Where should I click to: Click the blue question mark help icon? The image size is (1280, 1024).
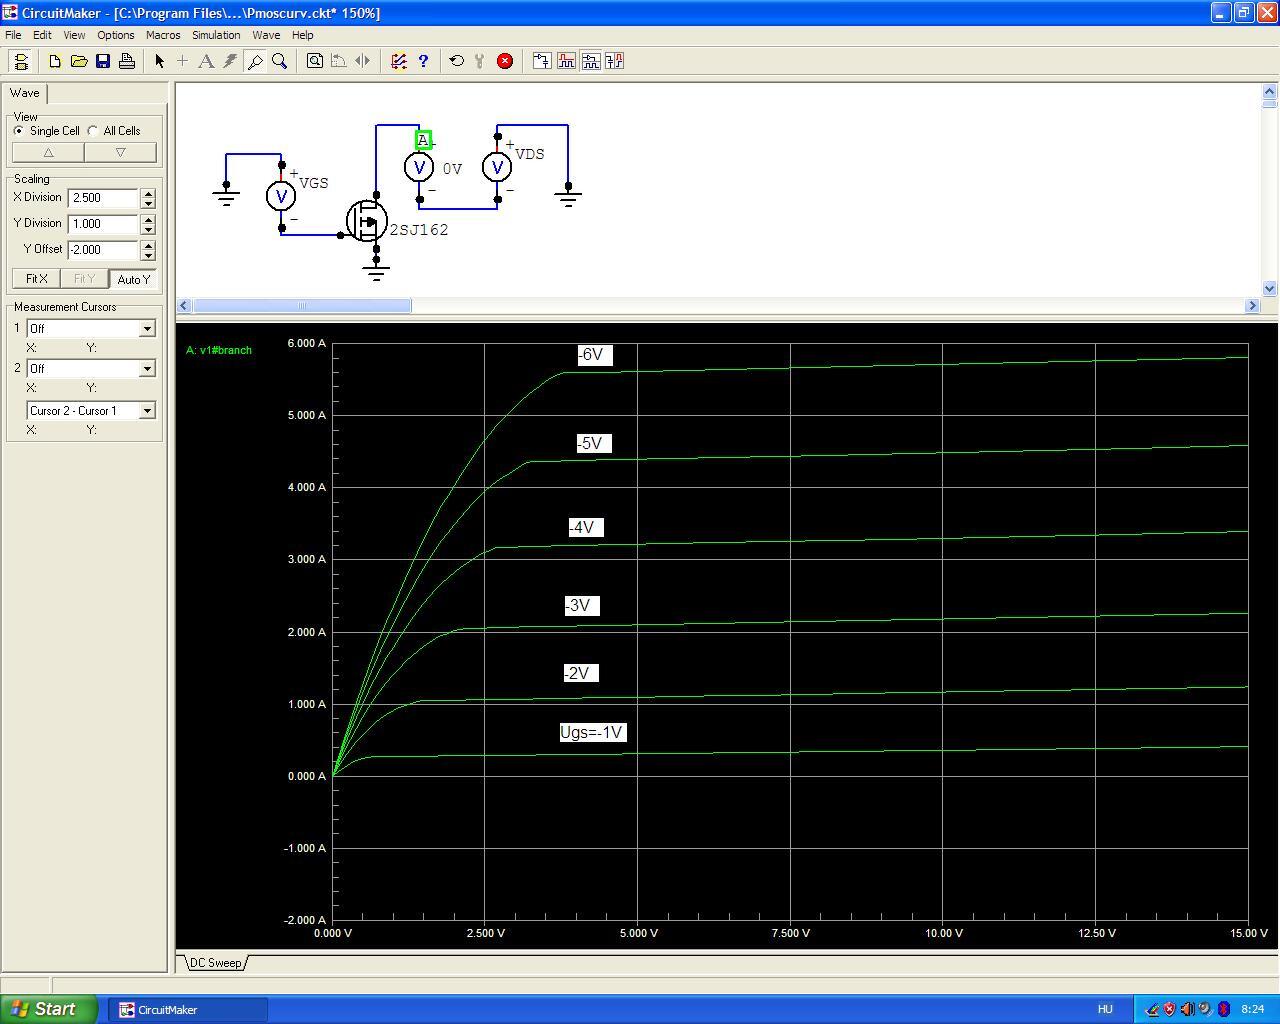tap(423, 61)
